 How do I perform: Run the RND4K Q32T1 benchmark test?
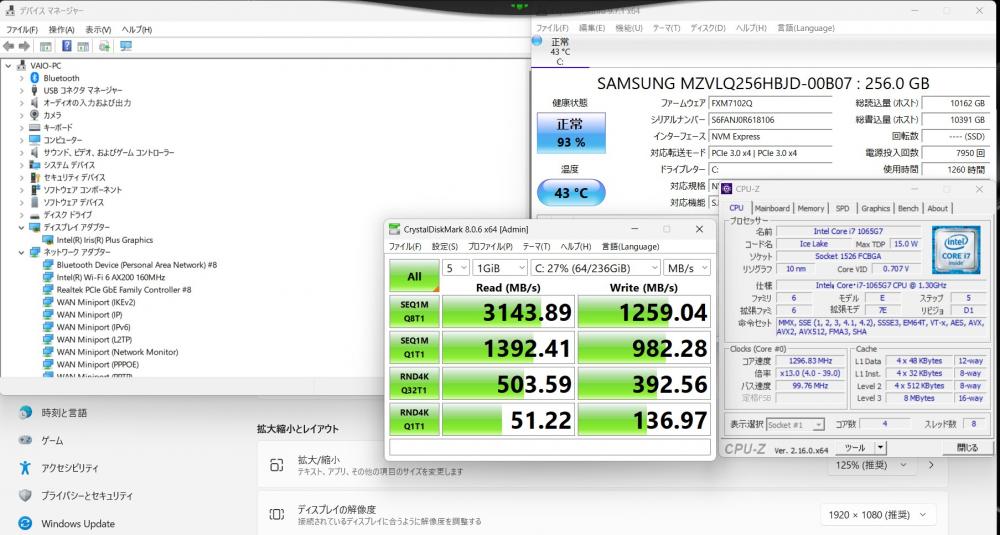click(x=415, y=383)
